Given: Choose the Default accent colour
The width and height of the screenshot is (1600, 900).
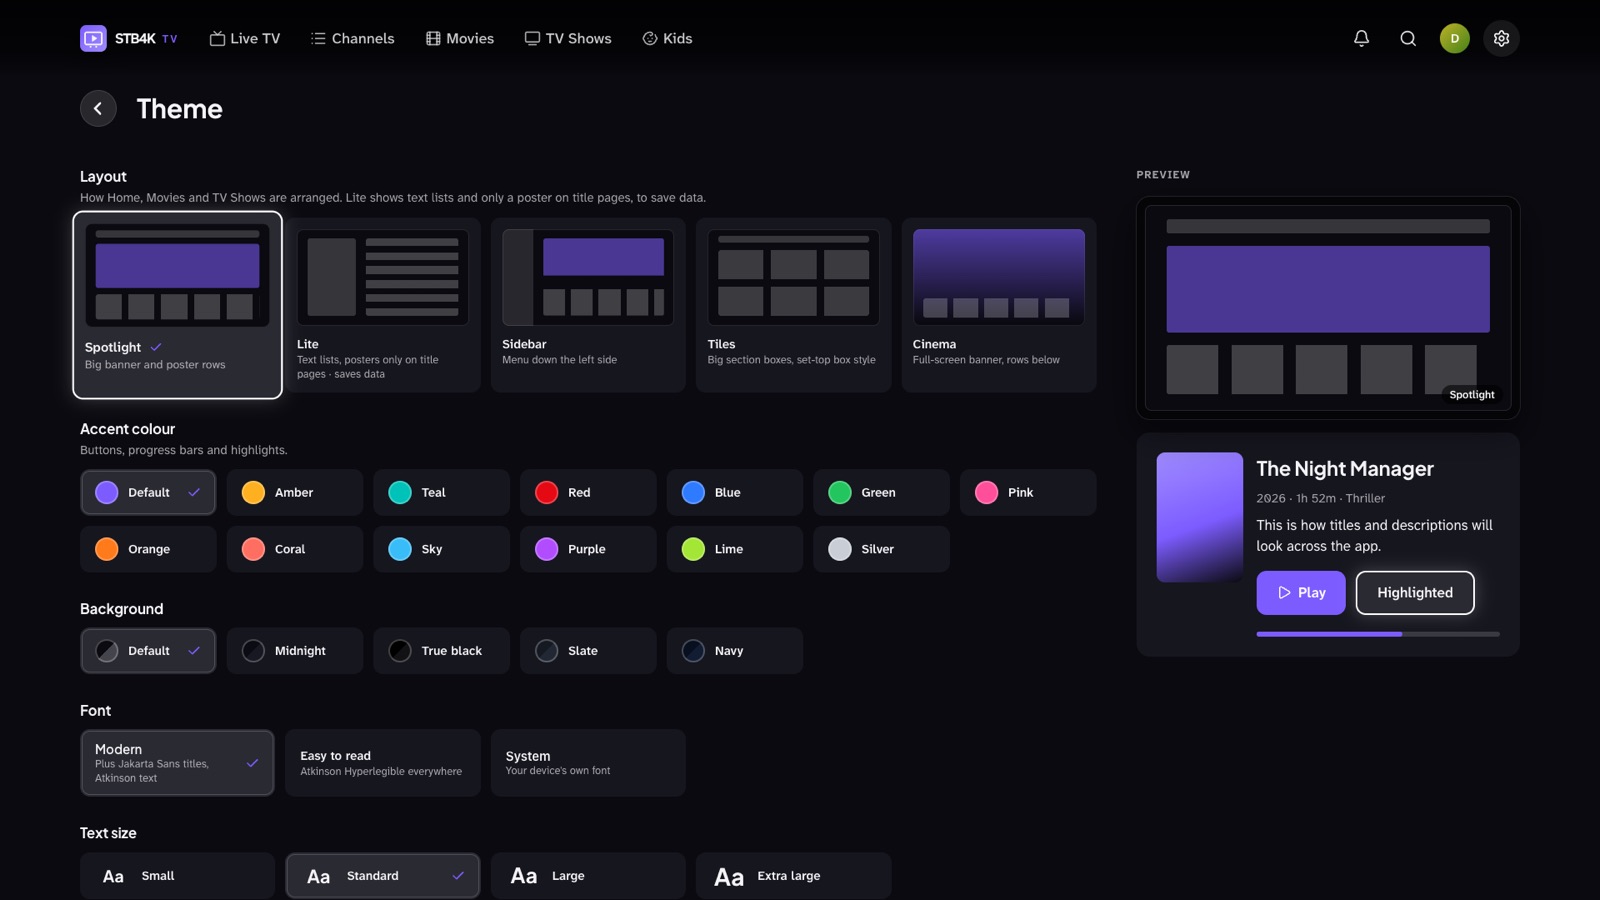Looking at the screenshot, I should point(148,492).
